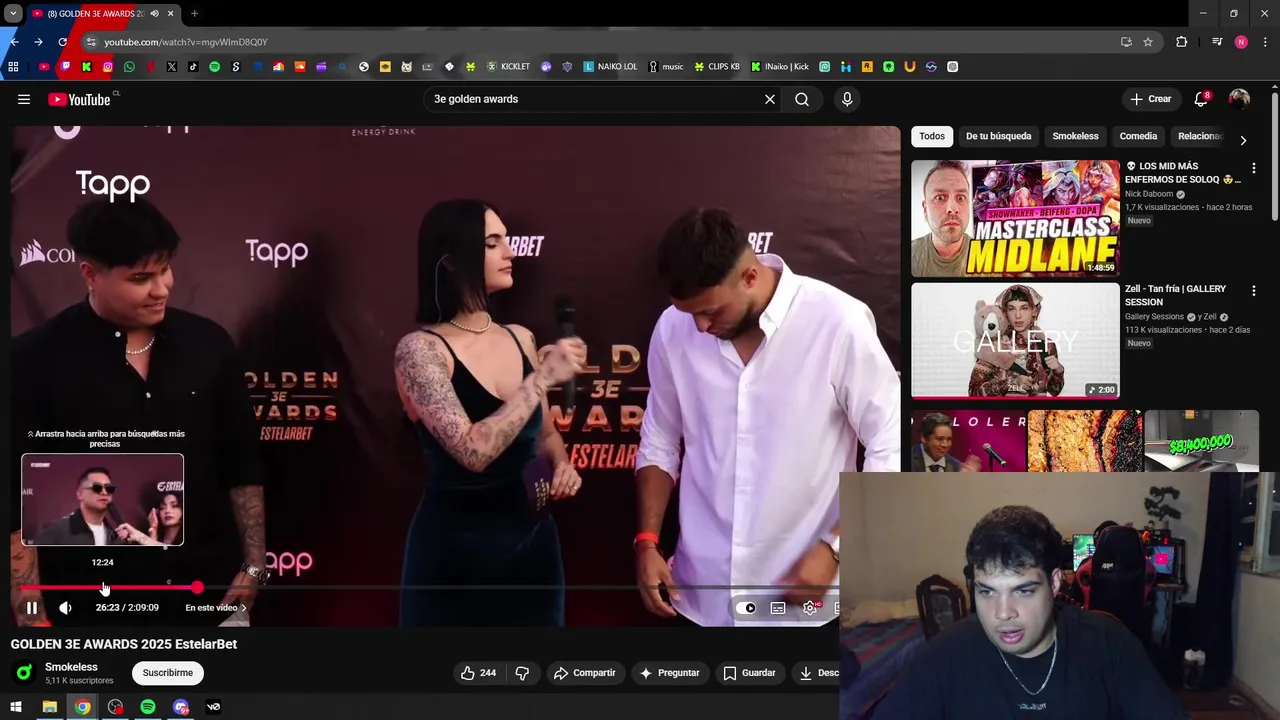Save the video with Guardar
This screenshot has height=720, width=1280.
coord(750,673)
